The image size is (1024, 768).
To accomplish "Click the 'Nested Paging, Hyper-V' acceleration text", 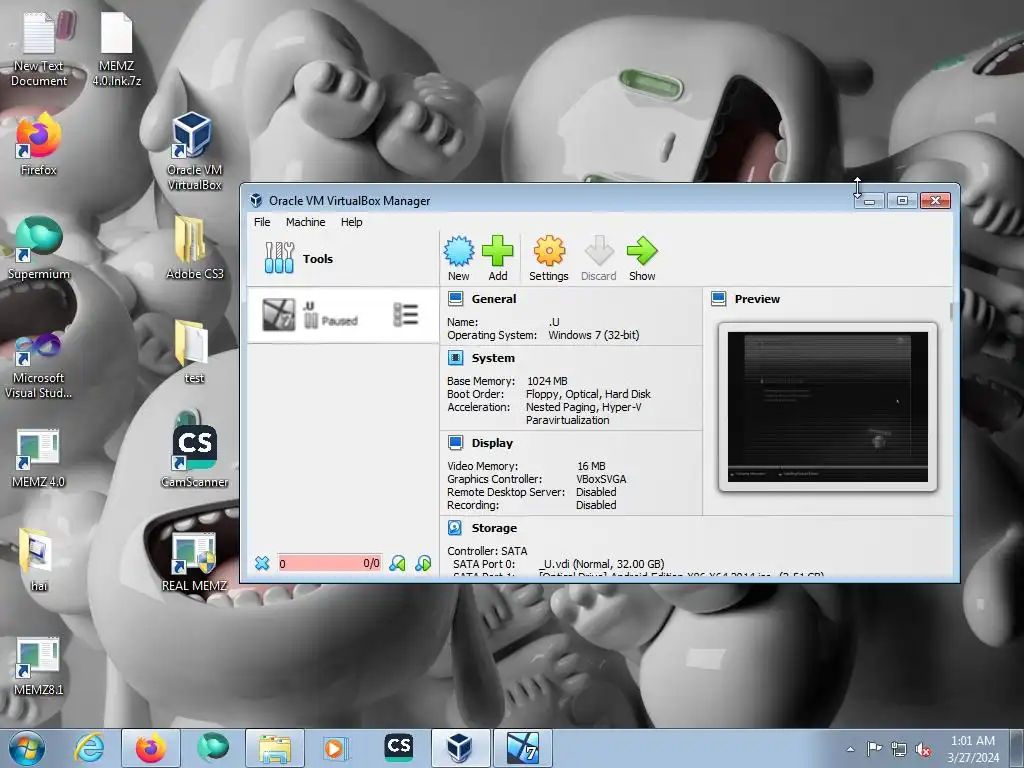I will [x=584, y=407].
